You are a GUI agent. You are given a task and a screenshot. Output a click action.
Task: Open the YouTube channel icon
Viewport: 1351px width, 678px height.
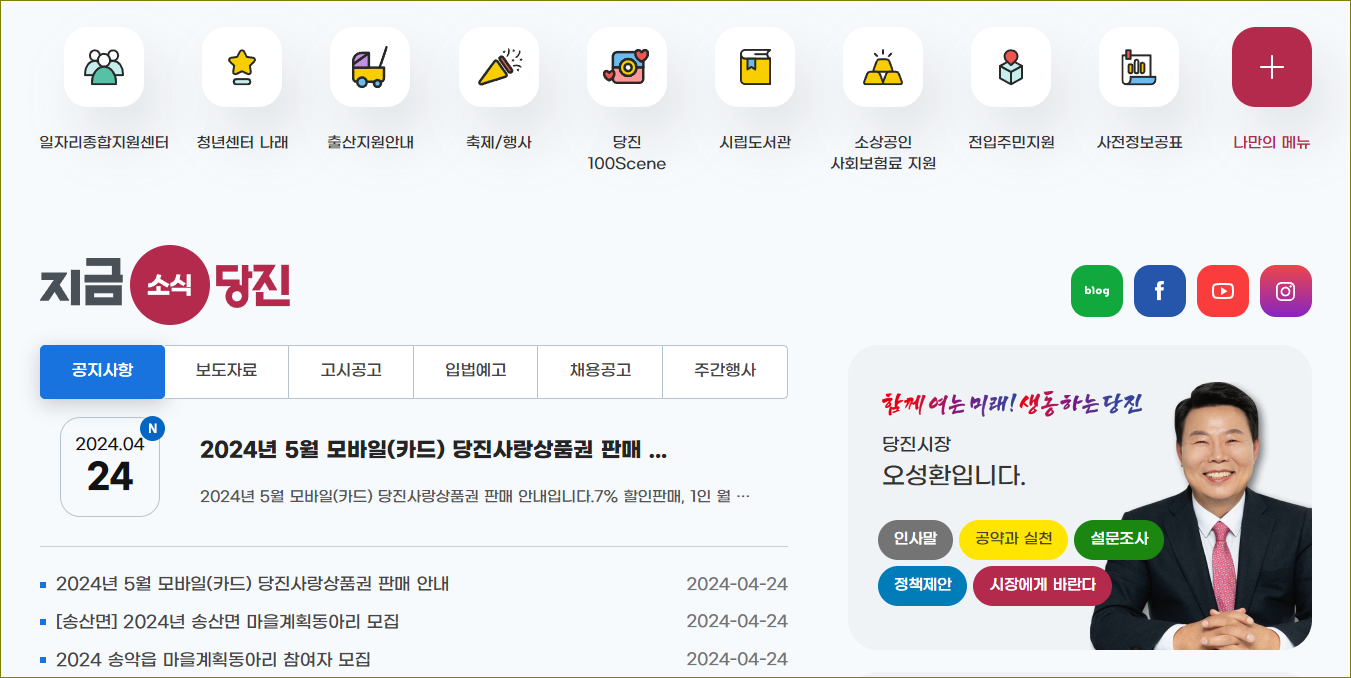click(x=1222, y=290)
